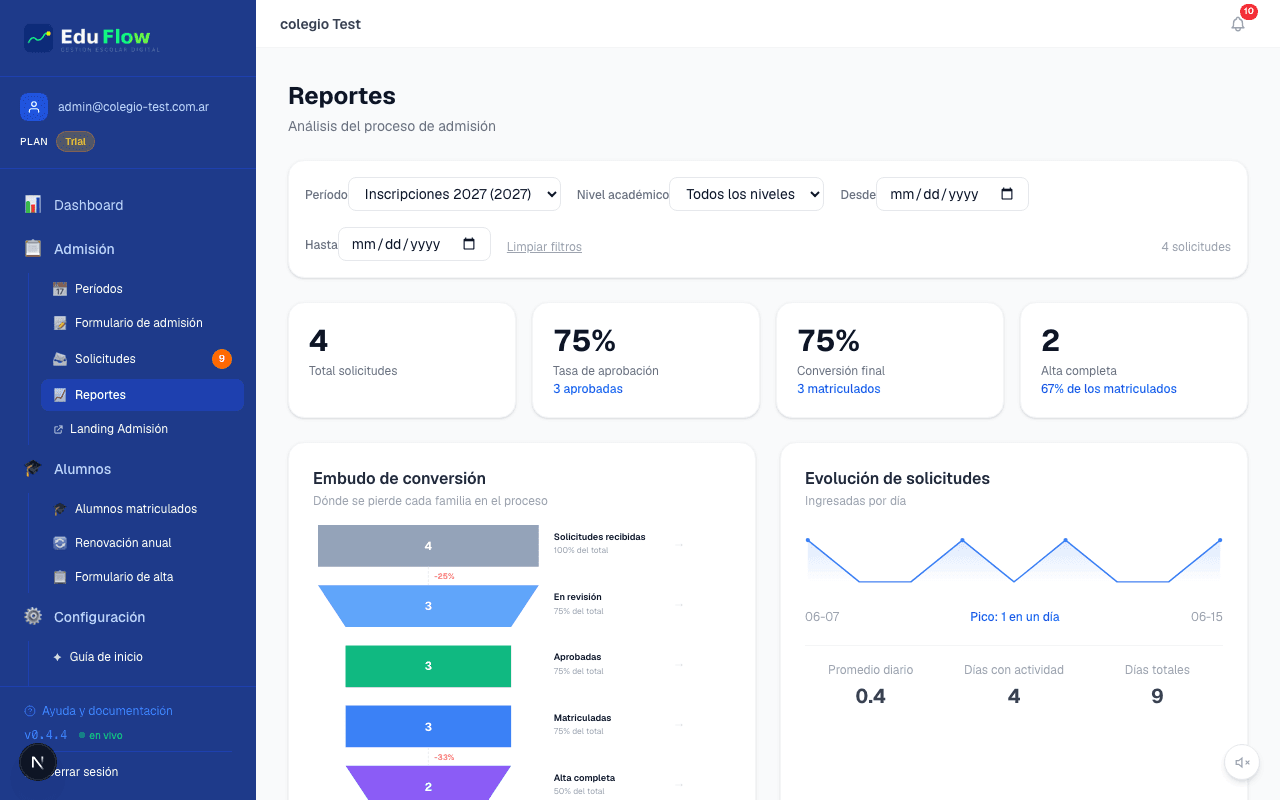Screen dimensions: 1280x800
Task: Click the Solicitudes inbox icon
Action: pos(60,359)
